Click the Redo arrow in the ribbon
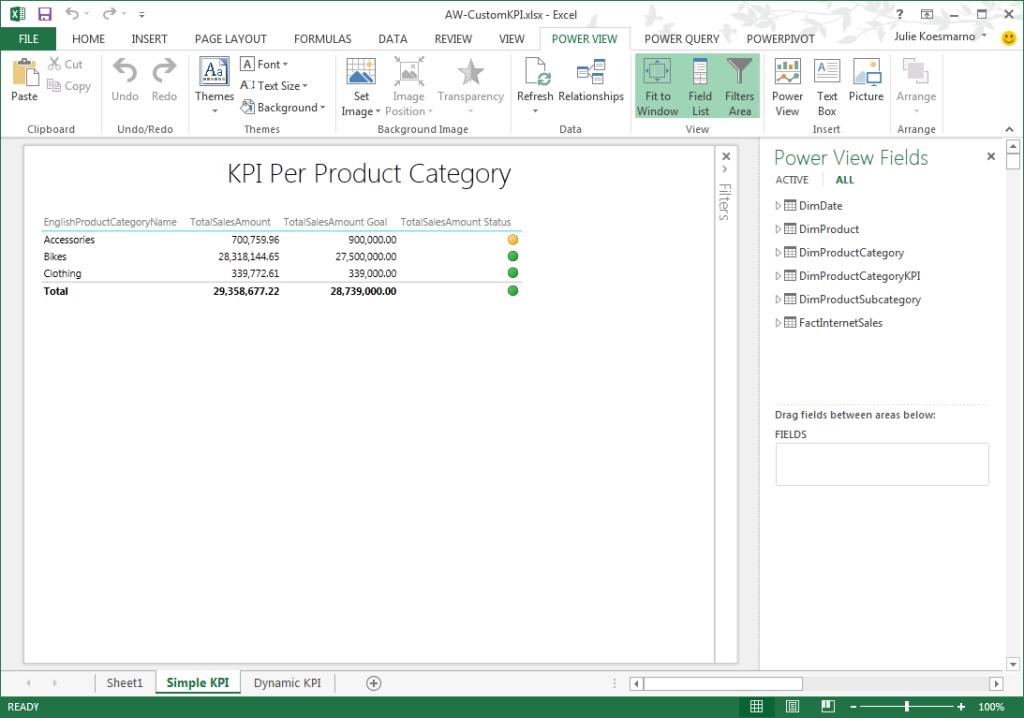The height and width of the screenshot is (718, 1024). 164,71
